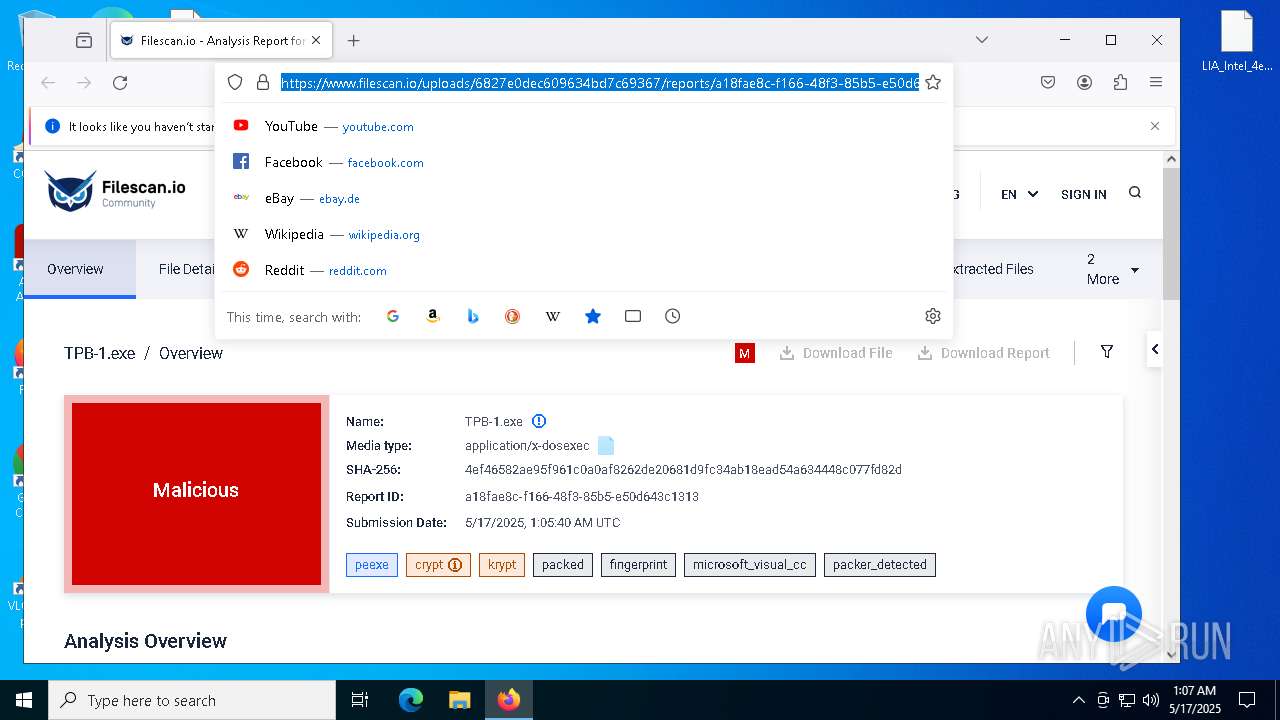Click packer_detected tag
This screenshot has width=1280, height=720.
pyautogui.click(x=880, y=565)
